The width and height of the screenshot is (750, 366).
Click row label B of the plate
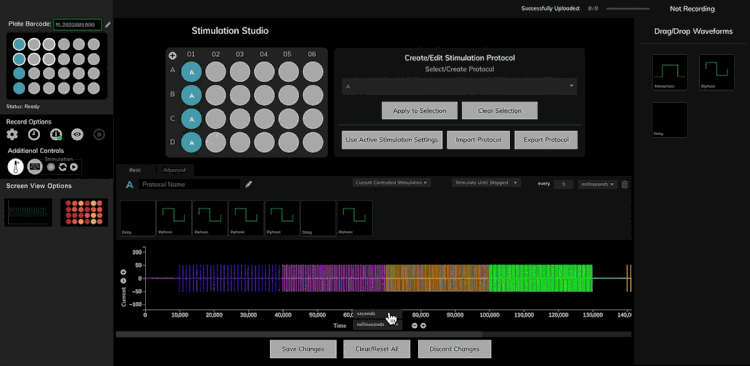click(173, 95)
